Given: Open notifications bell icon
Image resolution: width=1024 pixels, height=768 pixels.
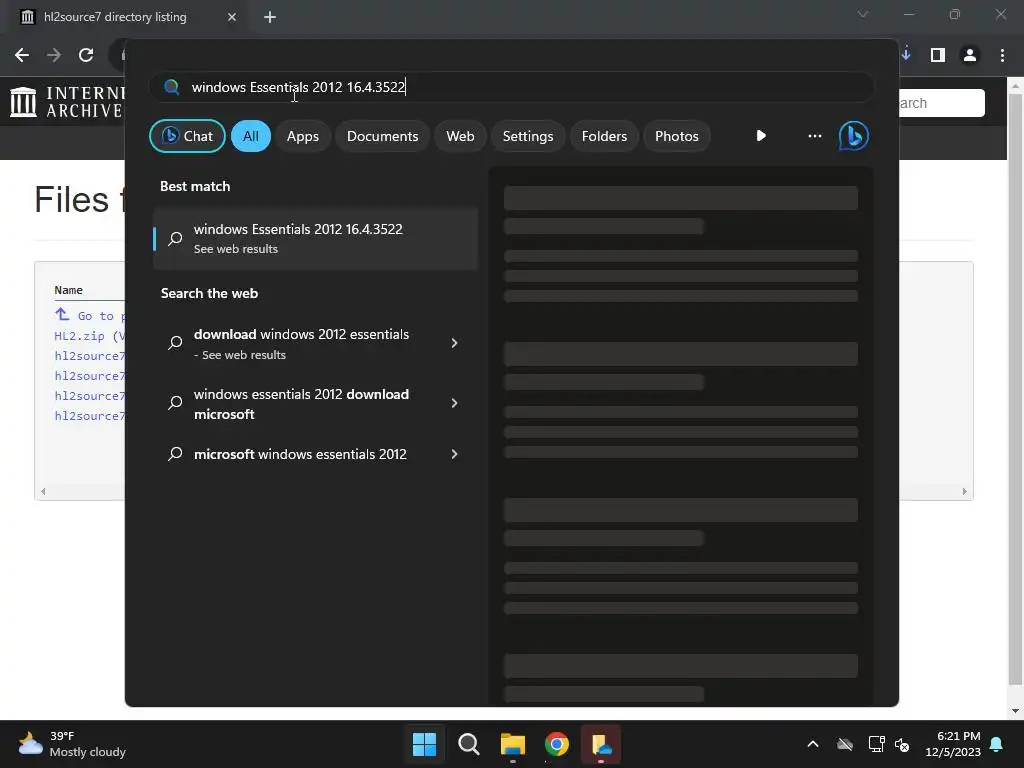Looking at the screenshot, I should [997, 744].
